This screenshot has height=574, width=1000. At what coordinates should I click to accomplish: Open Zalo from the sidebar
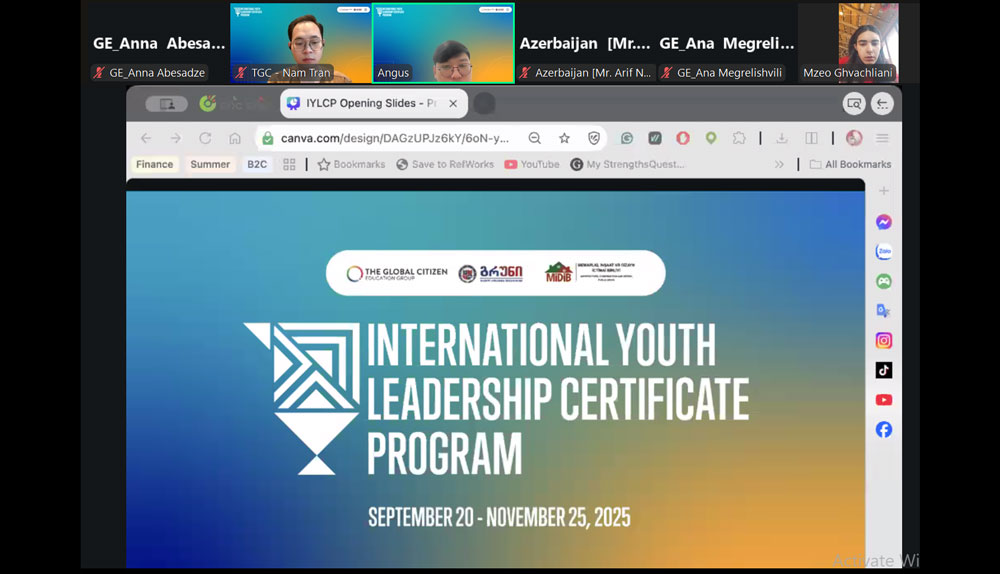point(884,252)
